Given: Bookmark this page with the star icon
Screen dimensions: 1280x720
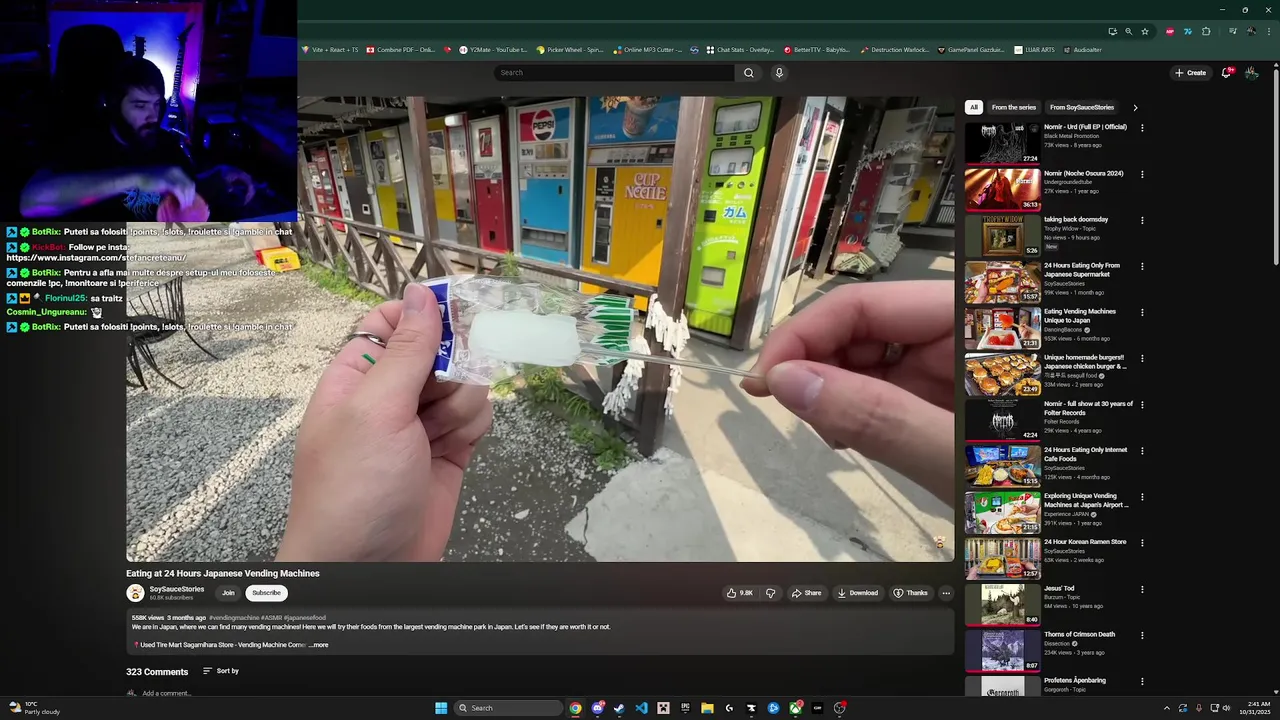Looking at the screenshot, I should pyautogui.click(x=1145, y=31).
